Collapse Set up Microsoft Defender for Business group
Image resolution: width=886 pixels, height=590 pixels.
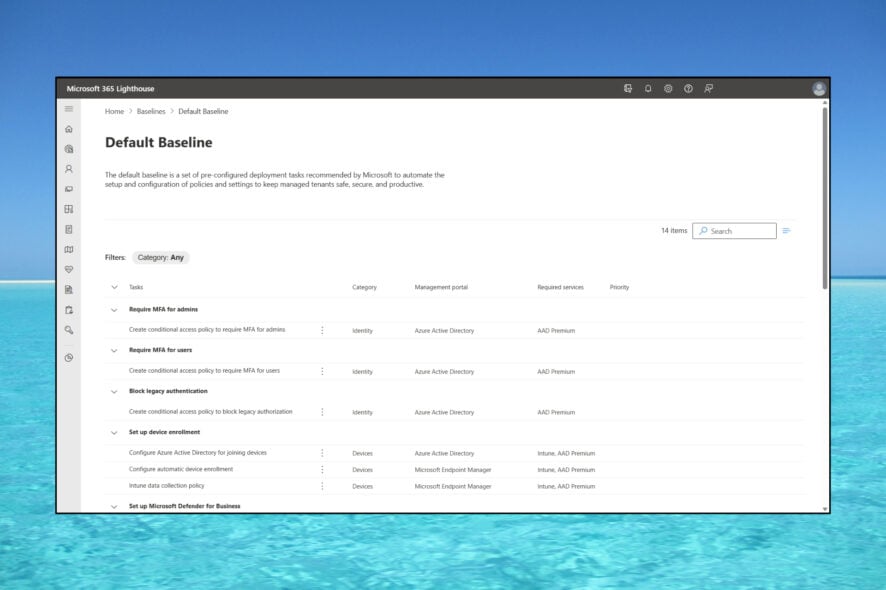pyautogui.click(x=114, y=506)
